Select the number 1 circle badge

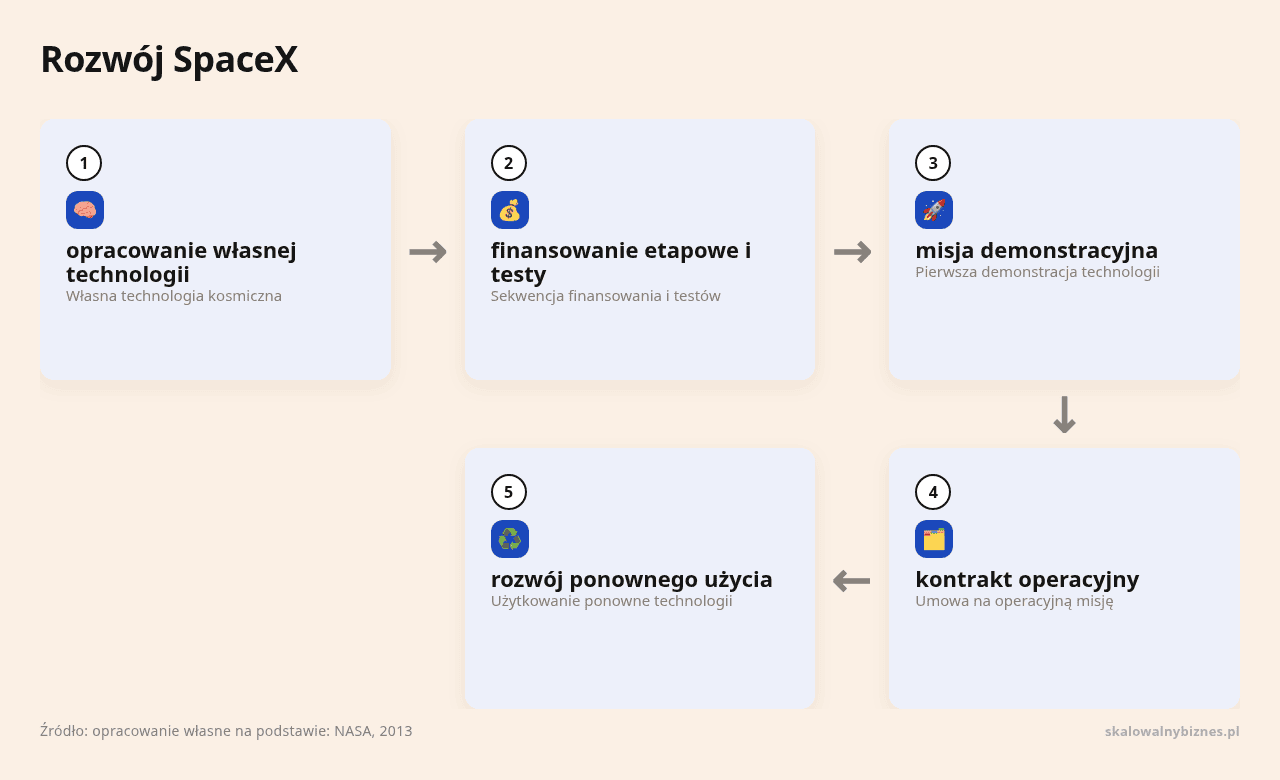[x=84, y=163]
